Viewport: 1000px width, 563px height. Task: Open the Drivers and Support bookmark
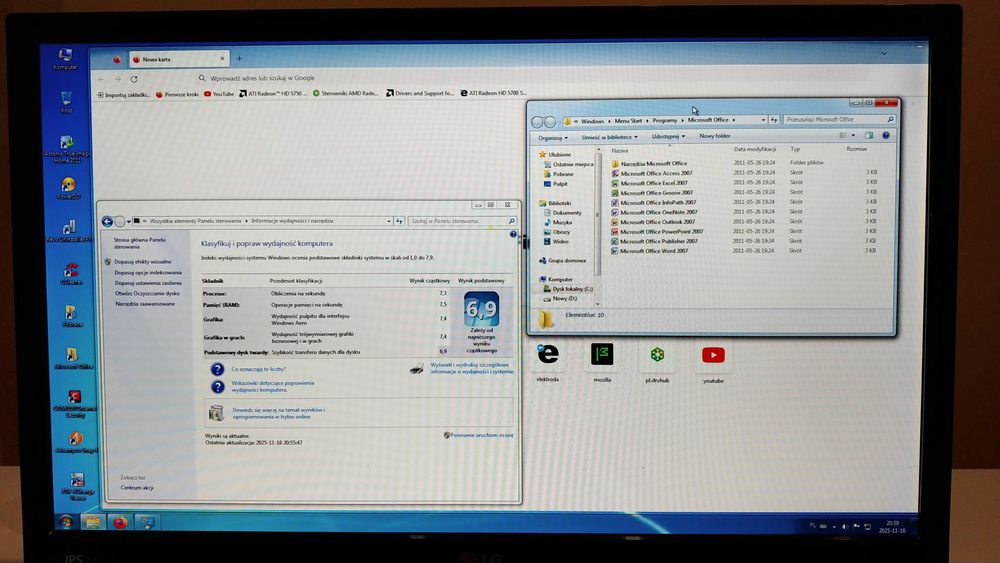[420, 93]
